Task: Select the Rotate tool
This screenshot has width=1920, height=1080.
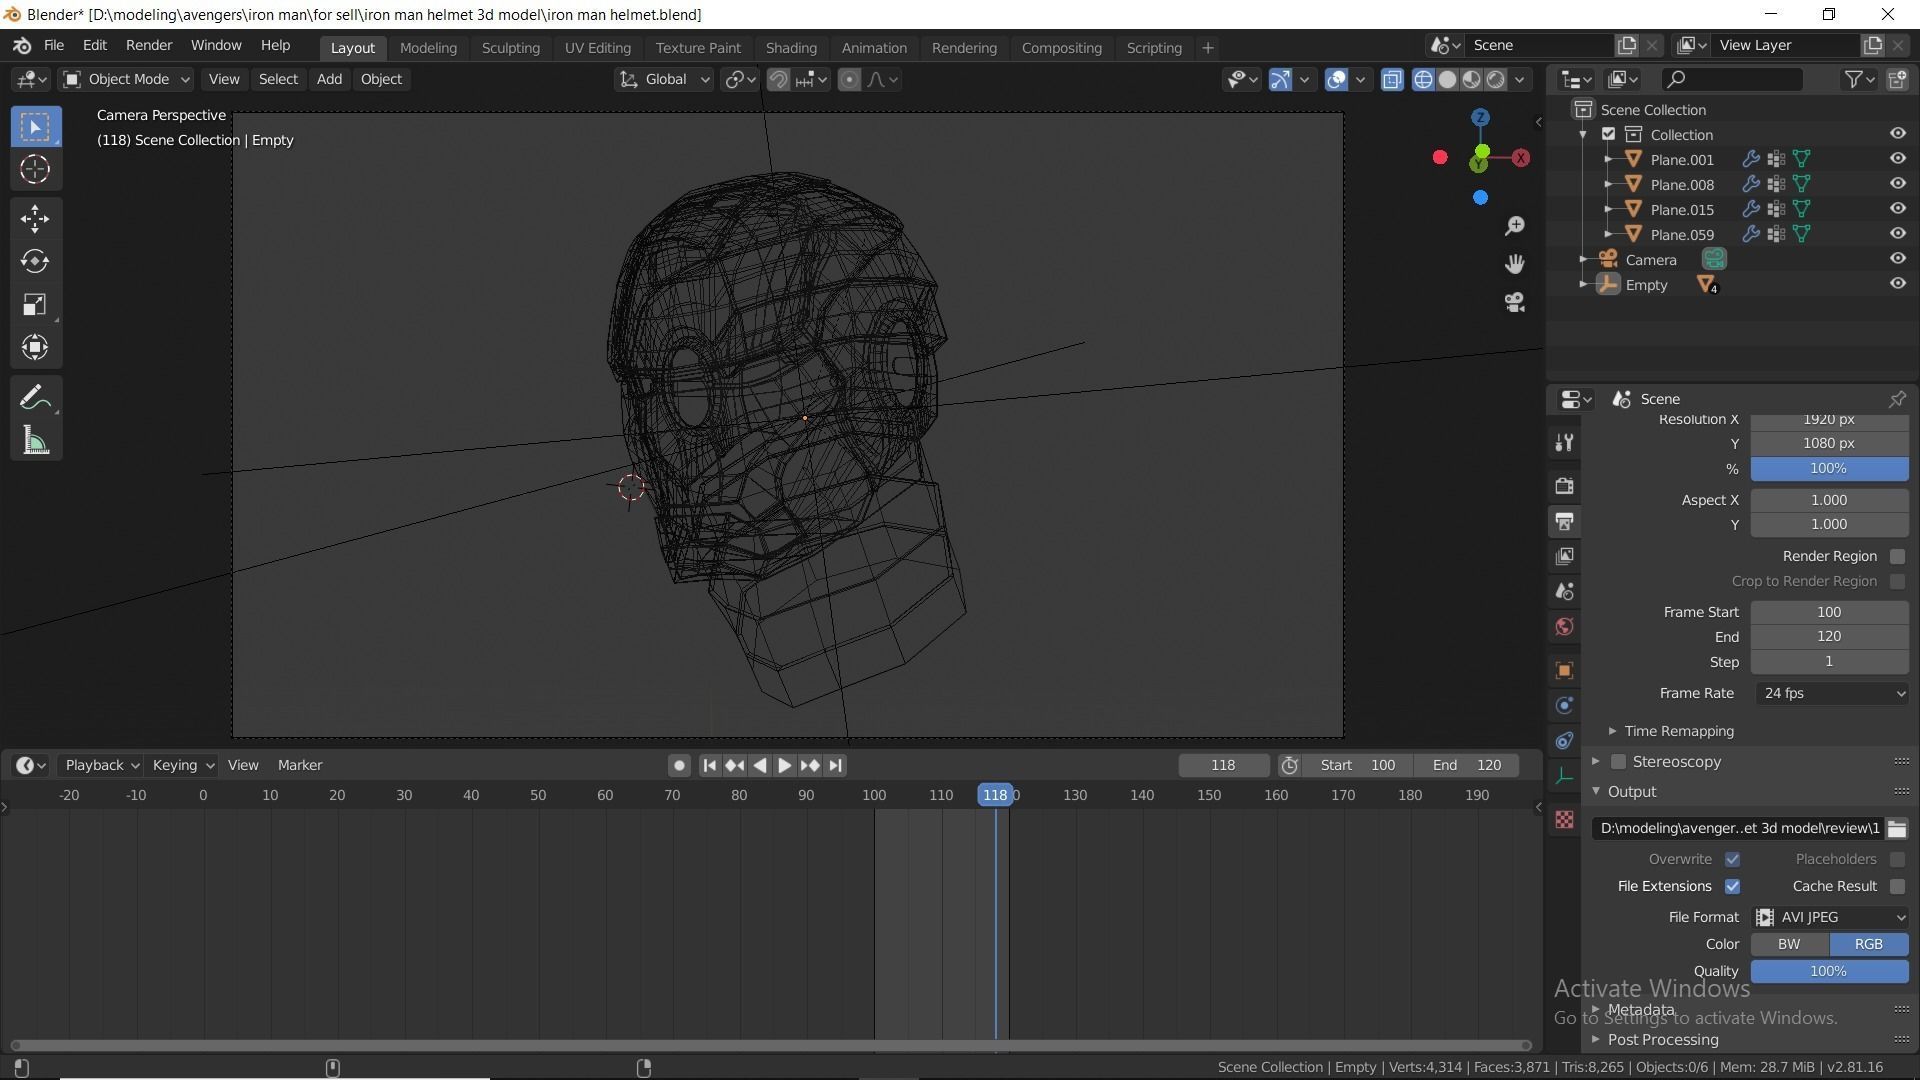Action: [35, 261]
